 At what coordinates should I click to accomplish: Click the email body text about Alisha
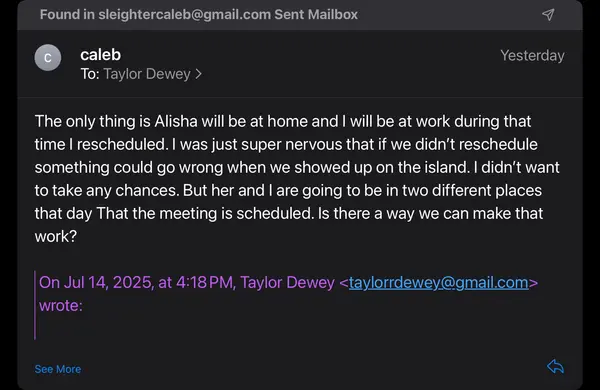(297, 179)
